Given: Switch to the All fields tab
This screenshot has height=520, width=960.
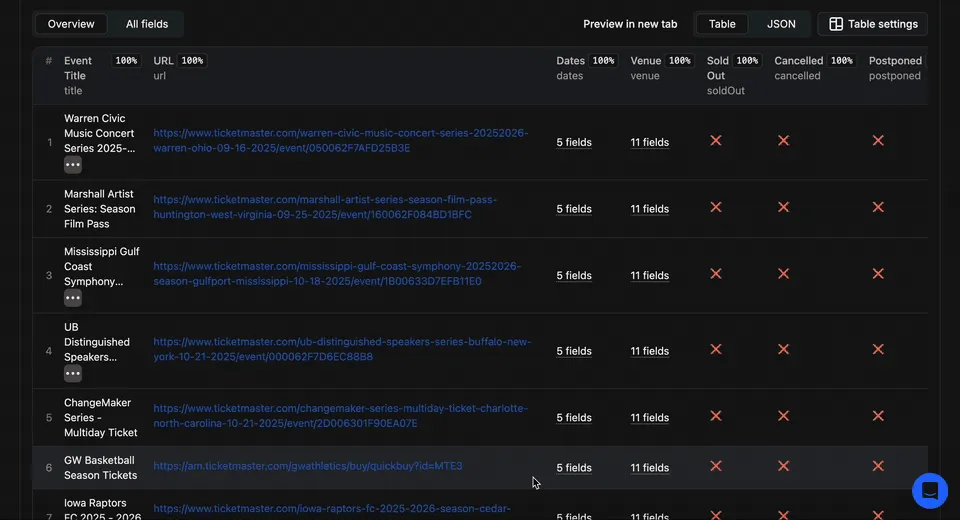Looking at the screenshot, I should 147,24.
